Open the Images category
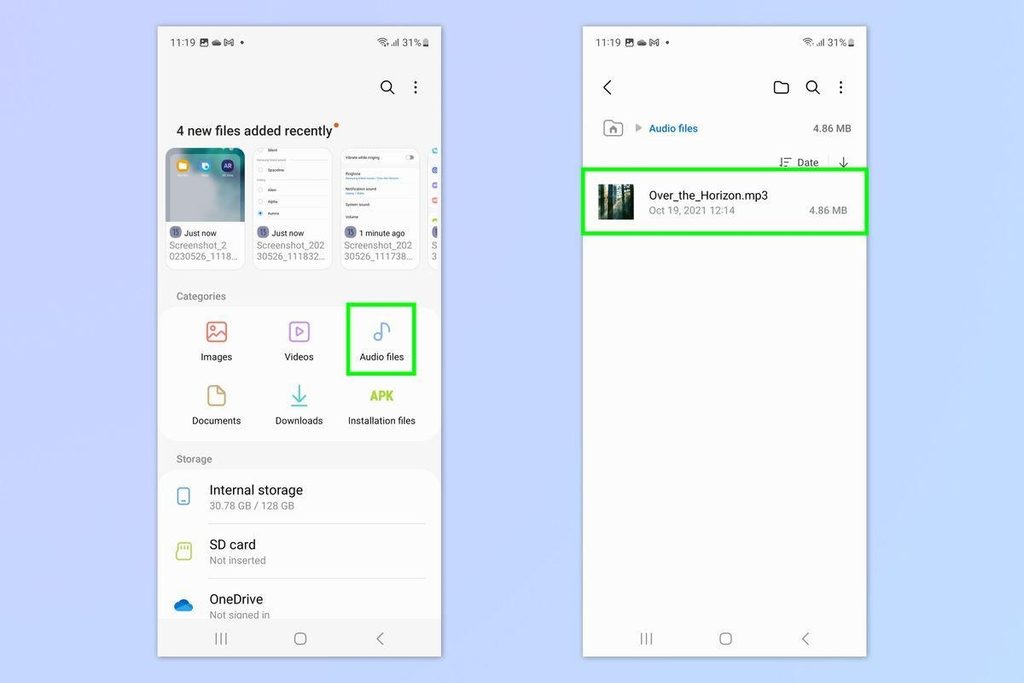Screen dimensions: 1024x683 (216, 341)
